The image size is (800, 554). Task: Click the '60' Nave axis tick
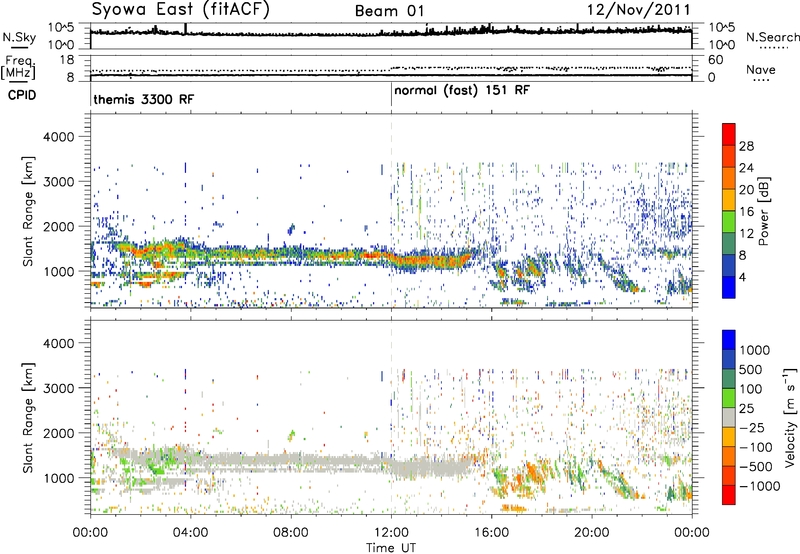715,60
